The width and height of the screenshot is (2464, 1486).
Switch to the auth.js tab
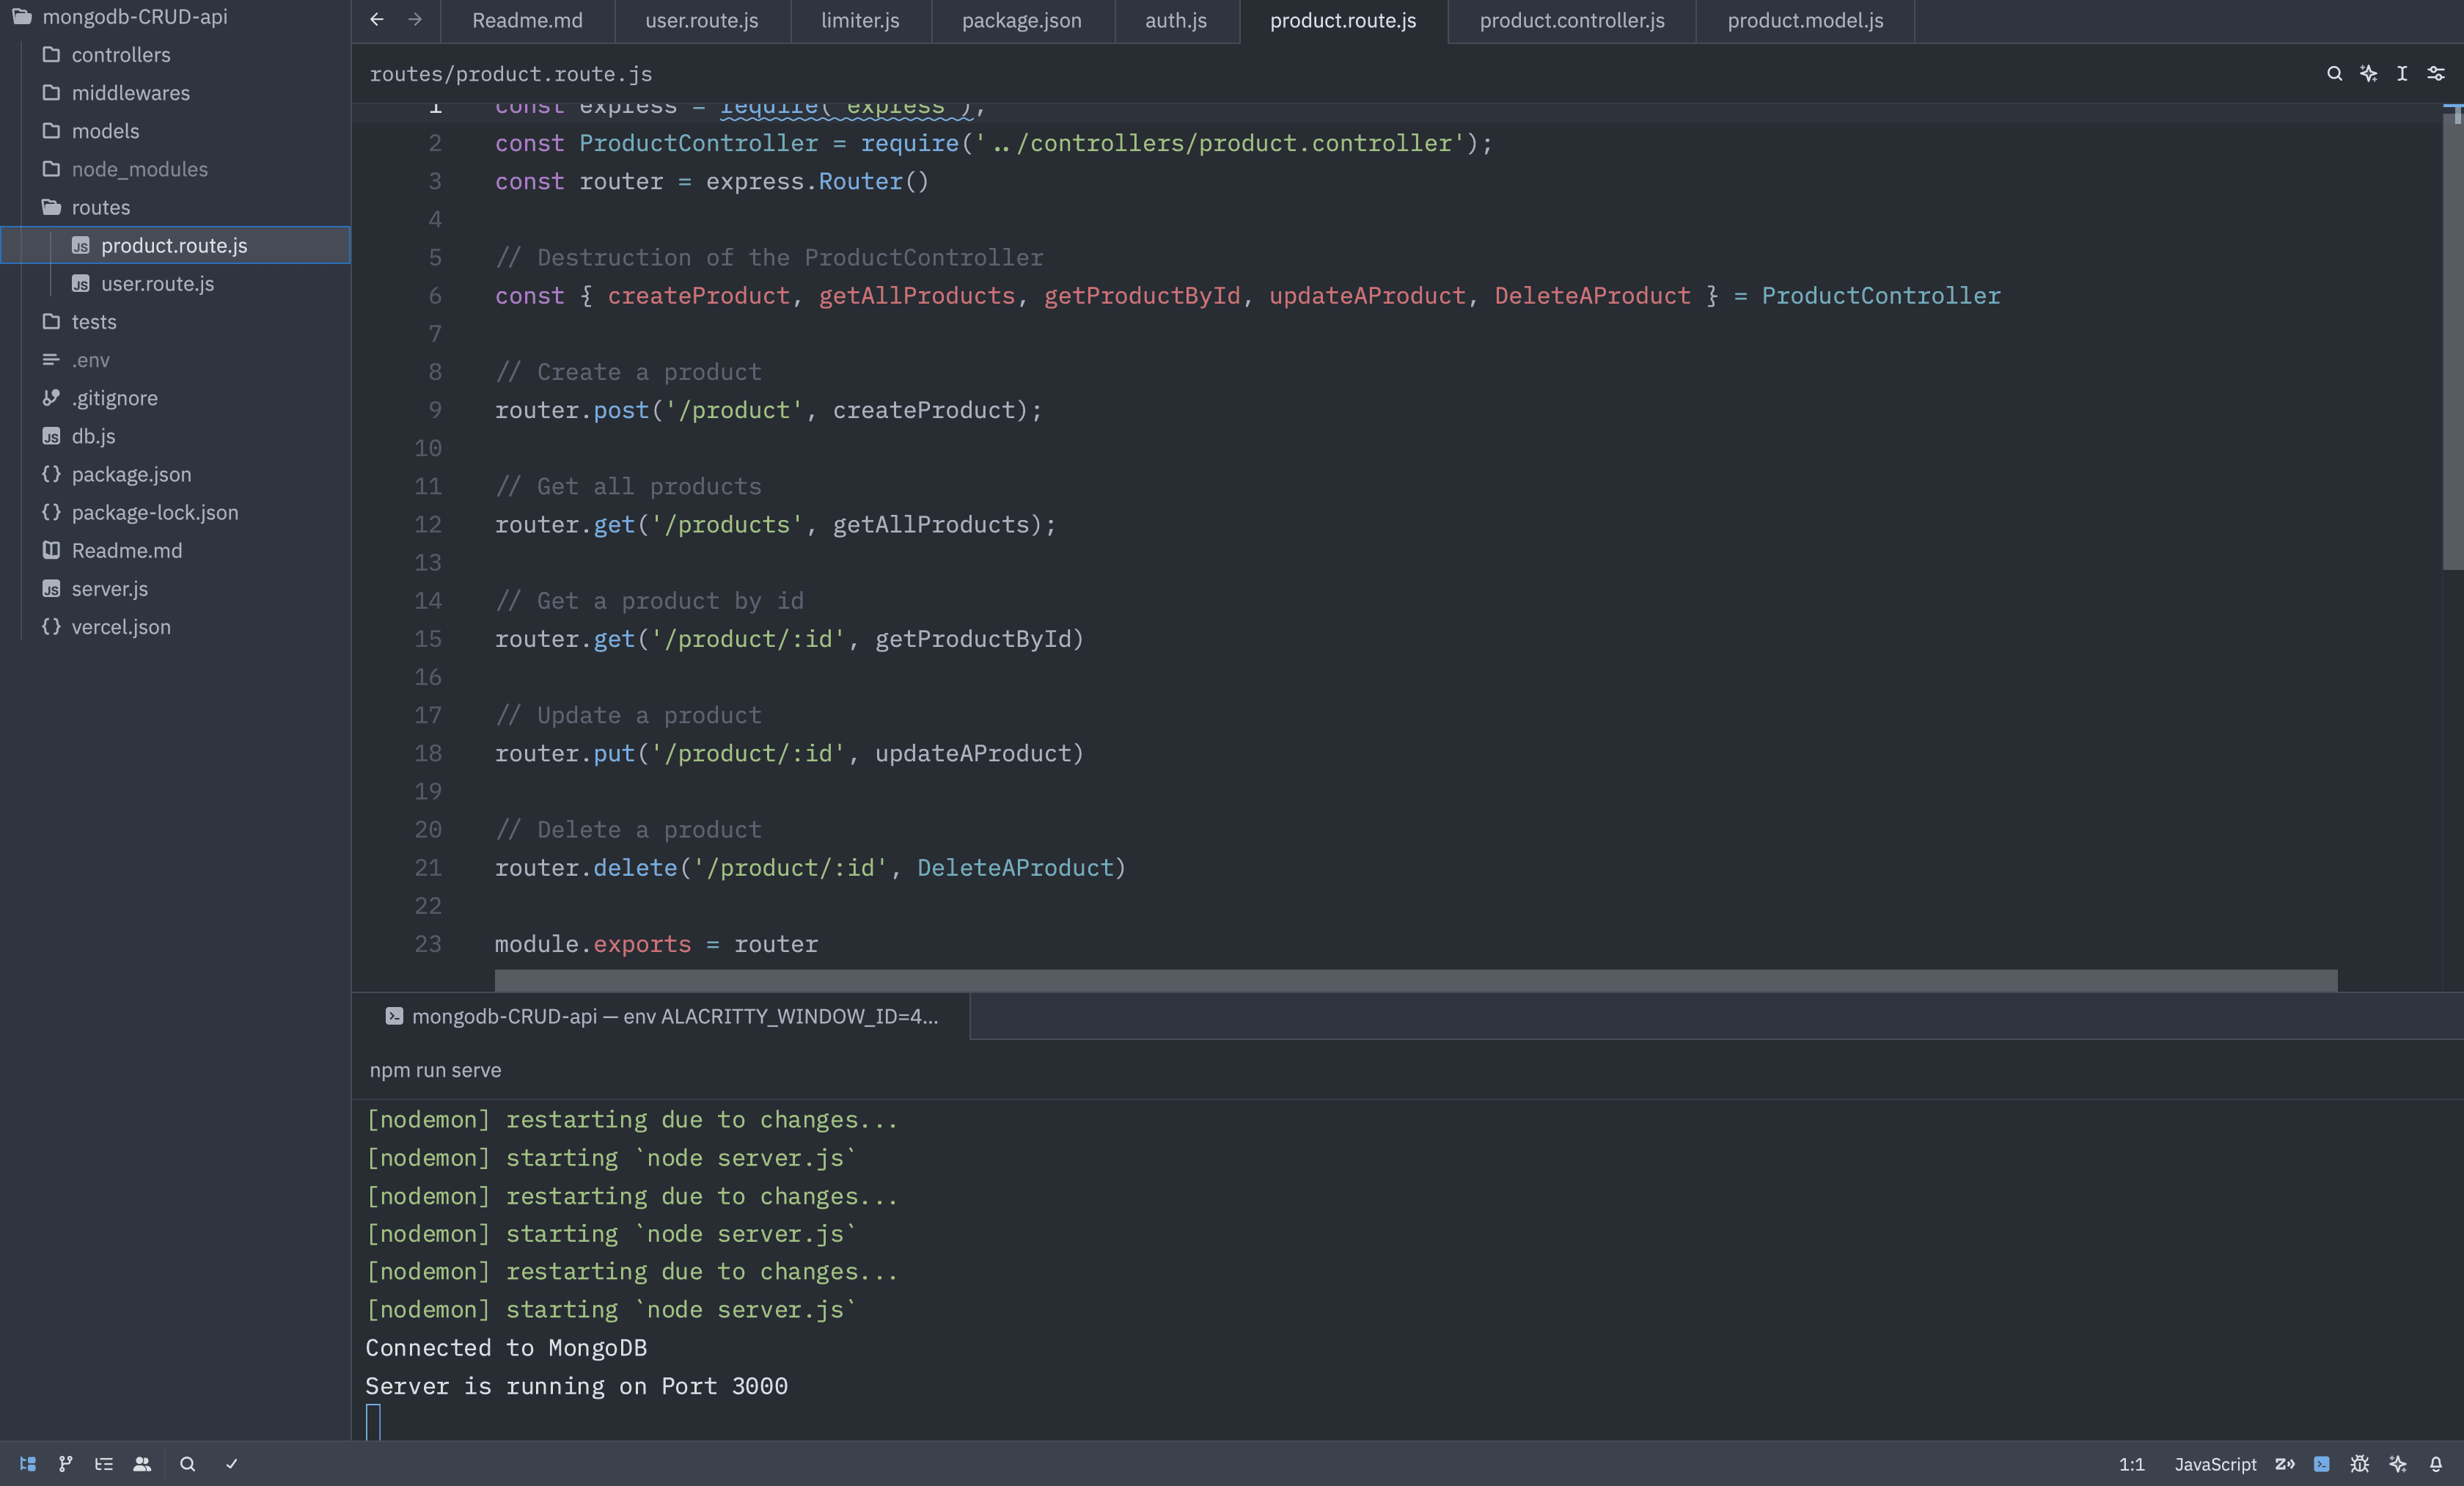click(1176, 20)
